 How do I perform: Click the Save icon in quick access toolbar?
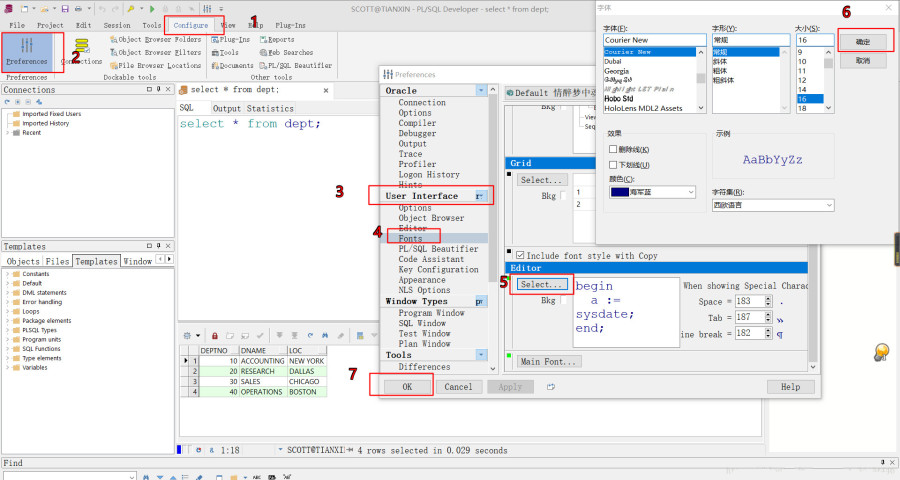pos(65,9)
